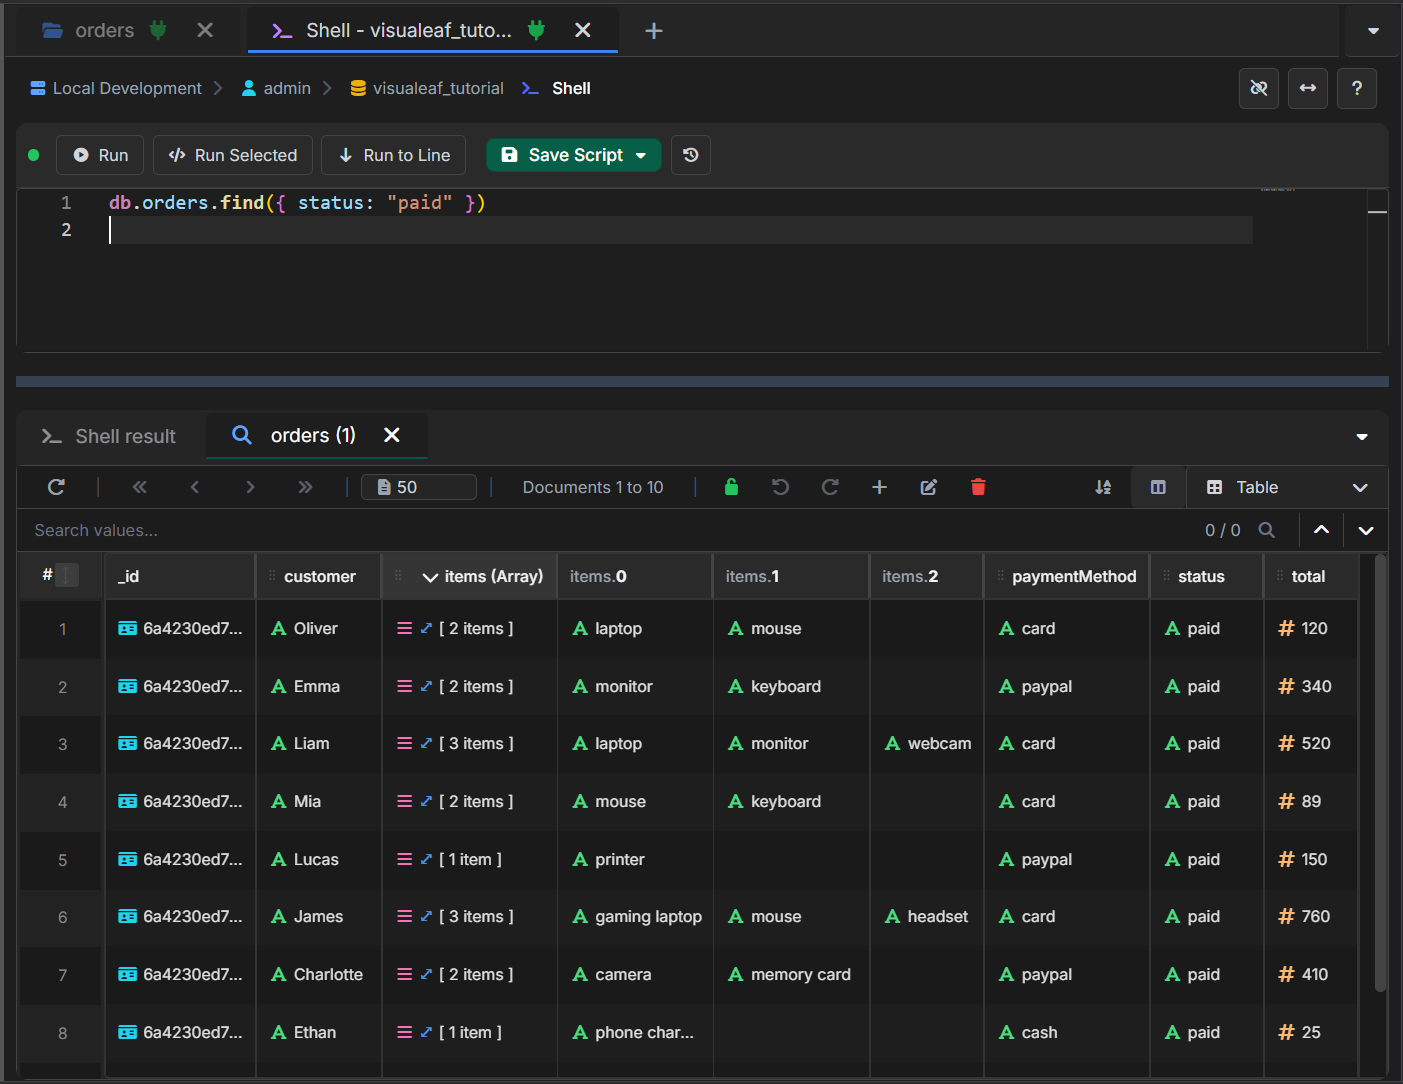The height and width of the screenshot is (1084, 1403).
Task: Select the Shell - visualeaf_tuto... tab
Action: tap(409, 30)
